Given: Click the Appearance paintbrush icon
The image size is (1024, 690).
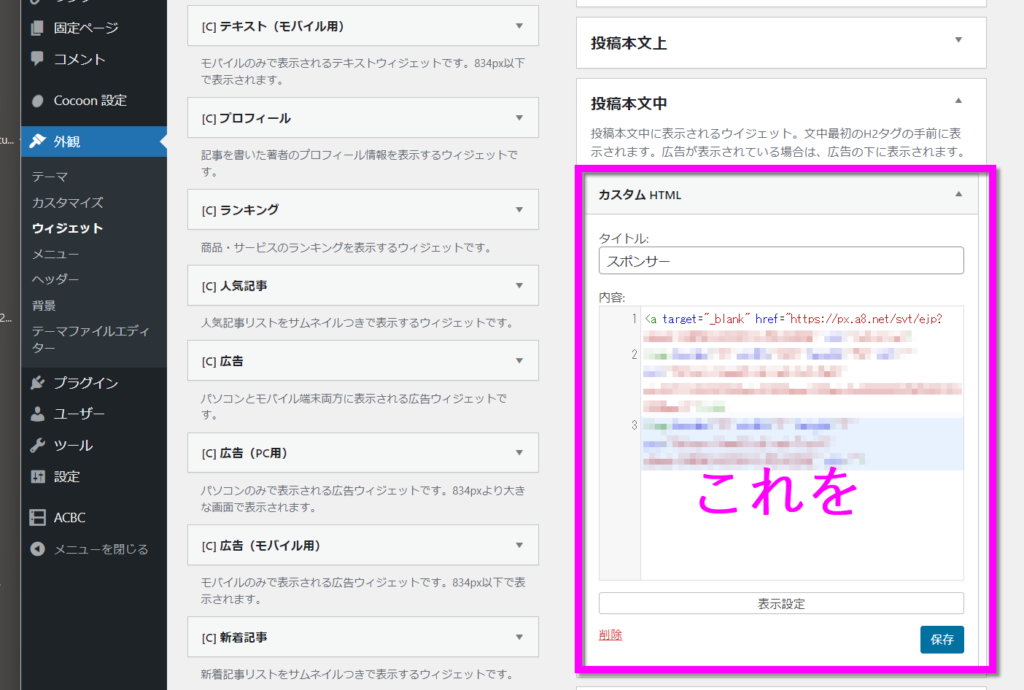Looking at the screenshot, I should coord(38,141).
